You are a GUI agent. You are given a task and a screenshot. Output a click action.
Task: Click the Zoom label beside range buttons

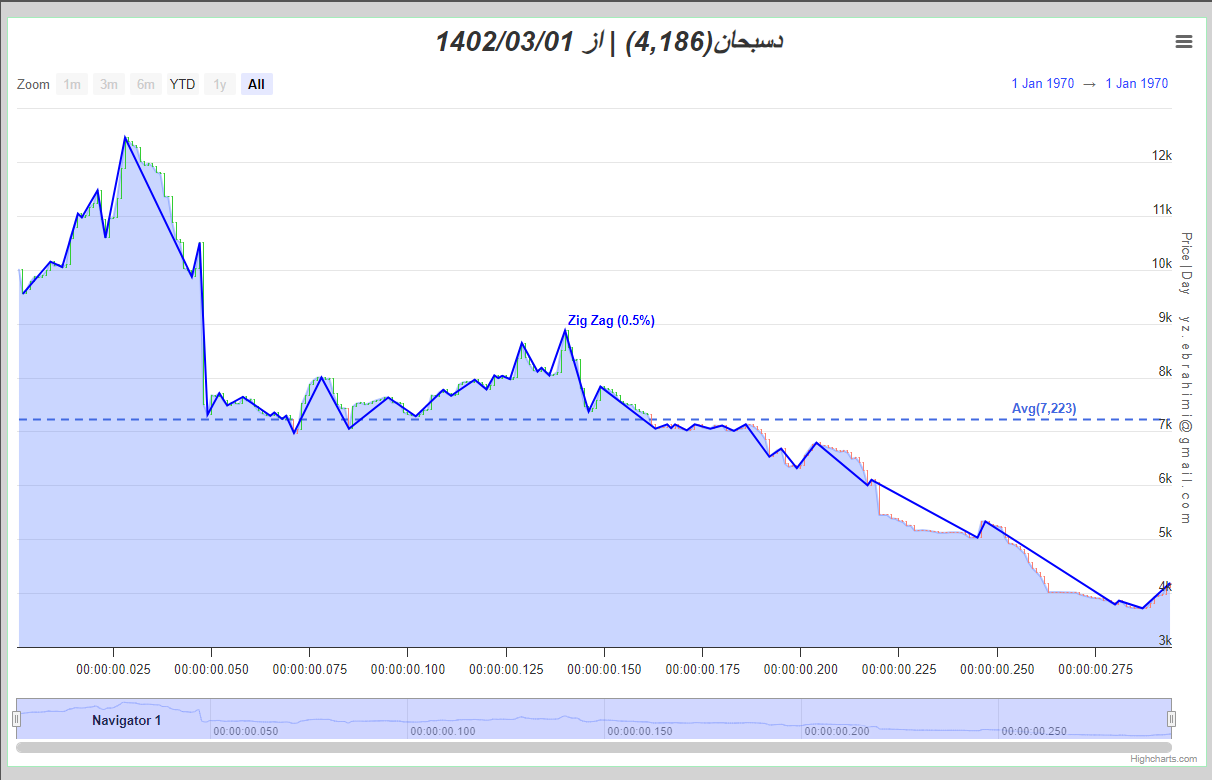(x=33, y=84)
